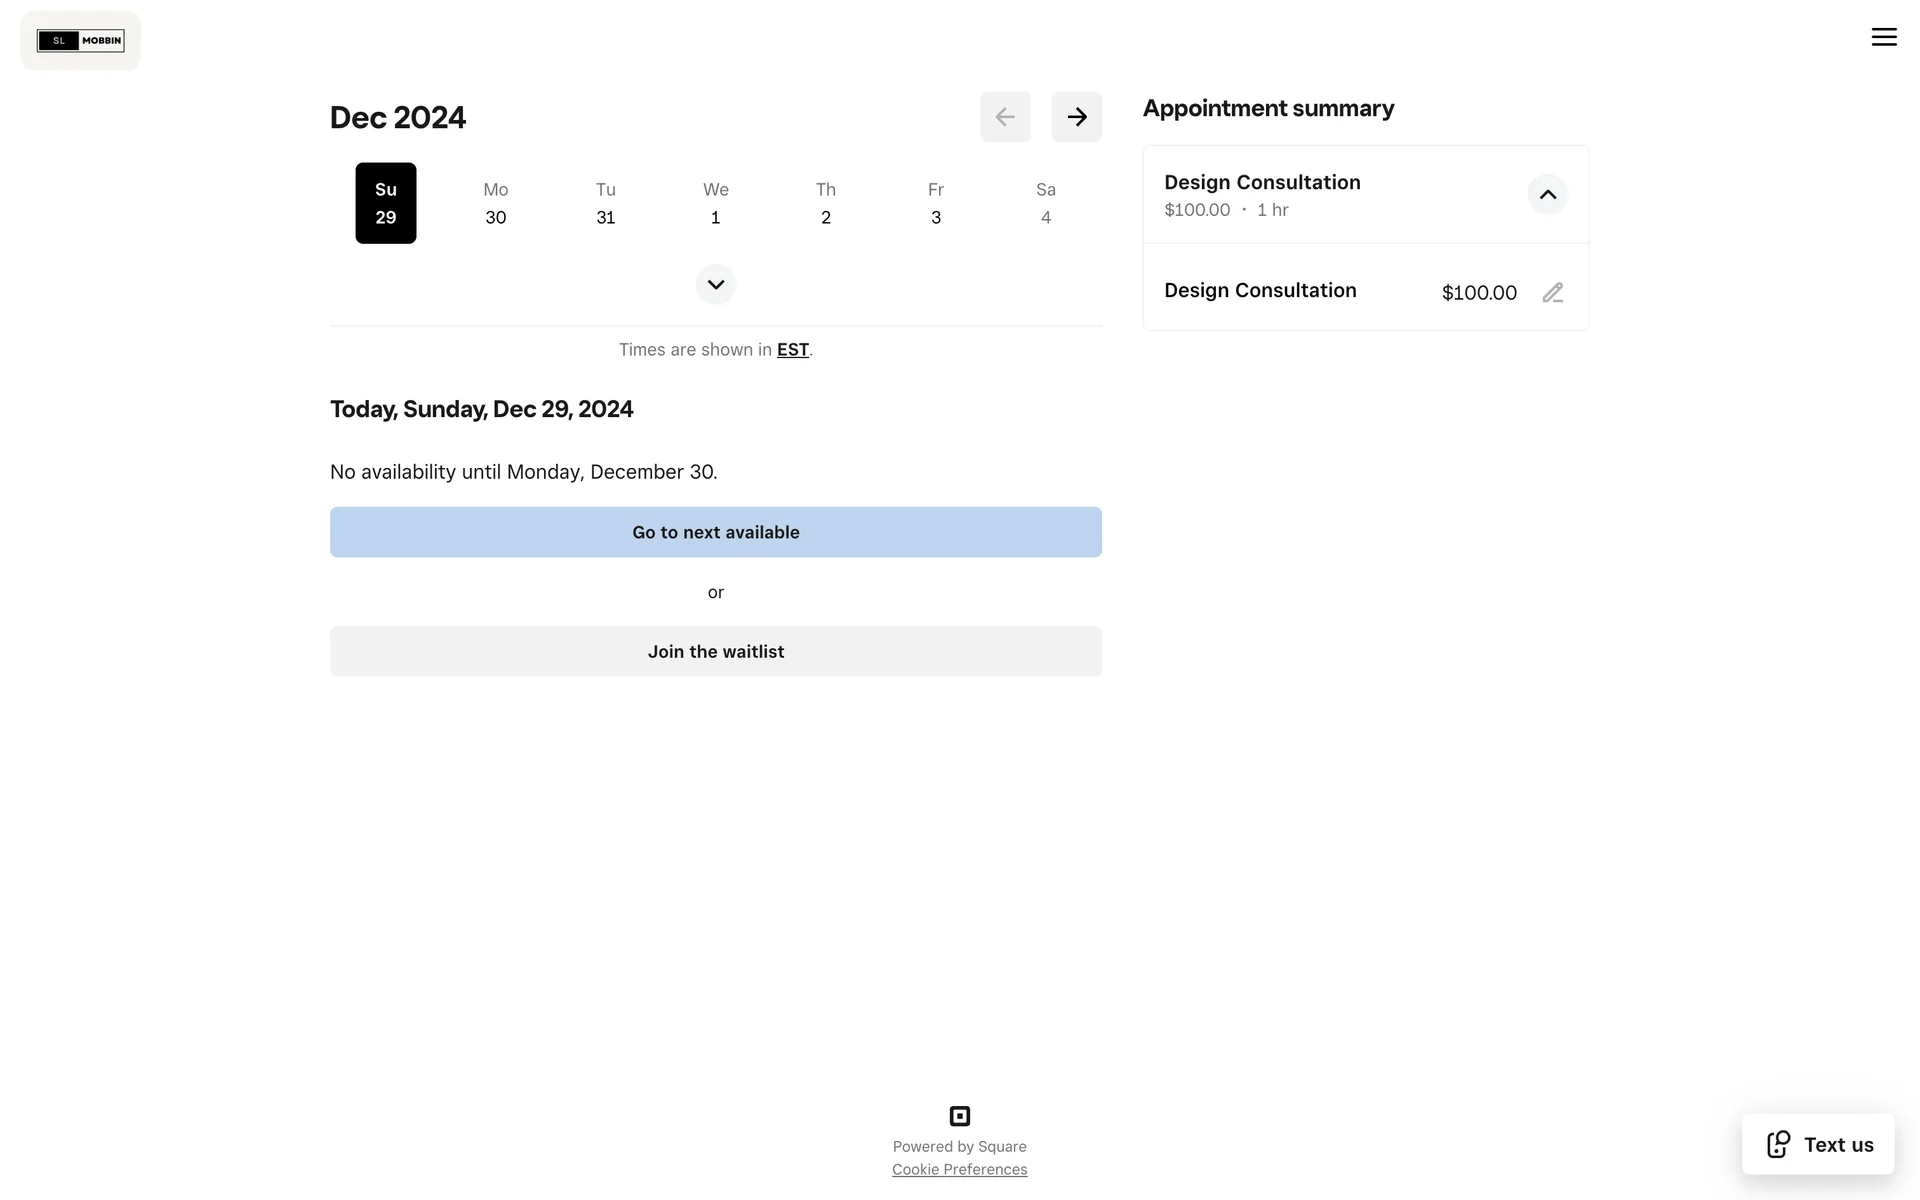
Task: Go to the next week arrow
Action: click(1076, 117)
